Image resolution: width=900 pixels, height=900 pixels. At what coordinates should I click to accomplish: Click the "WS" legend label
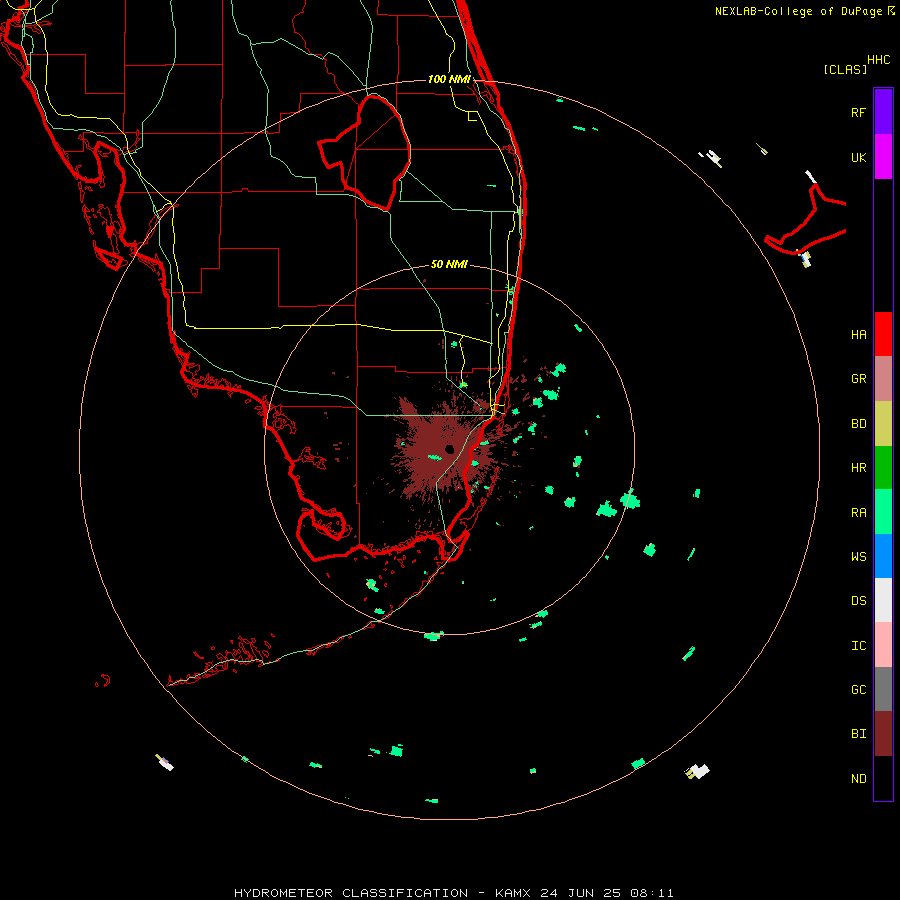858,557
